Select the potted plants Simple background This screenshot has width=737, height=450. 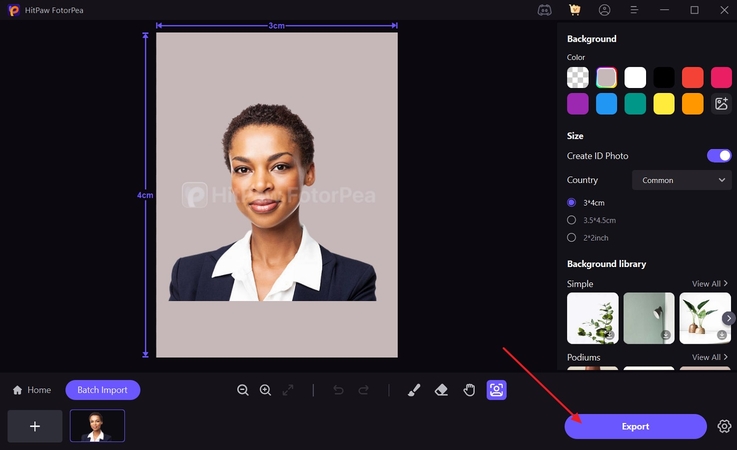point(705,318)
